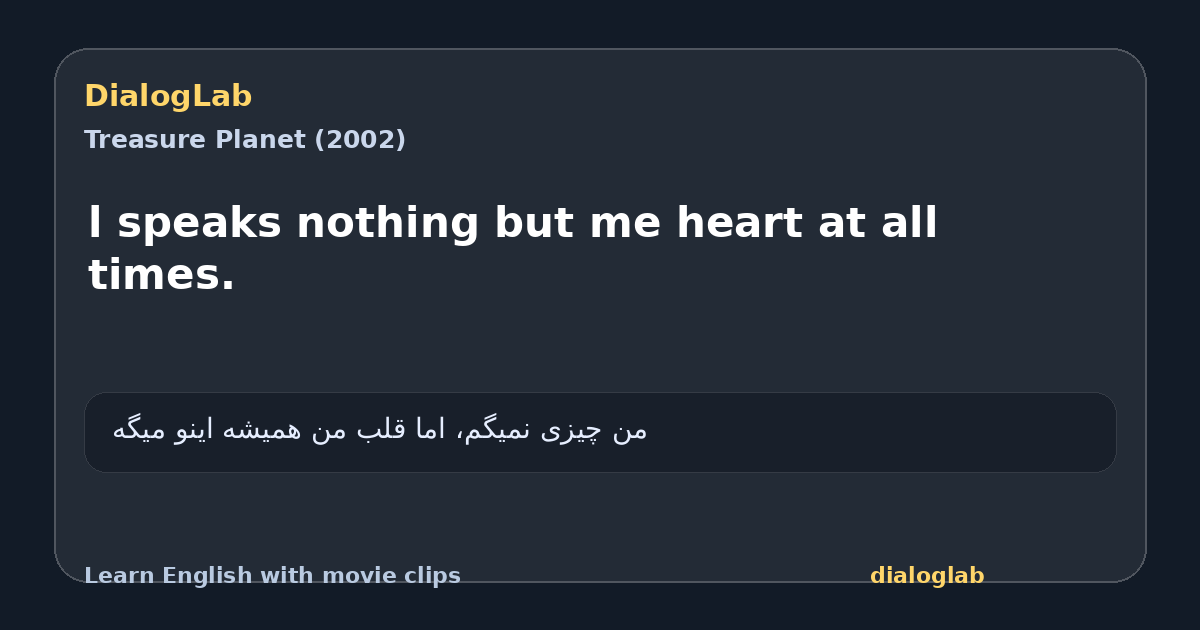This screenshot has height=630, width=1200.
Task: Open the yellow dialoglab footer handle
Action: [927, 576]
